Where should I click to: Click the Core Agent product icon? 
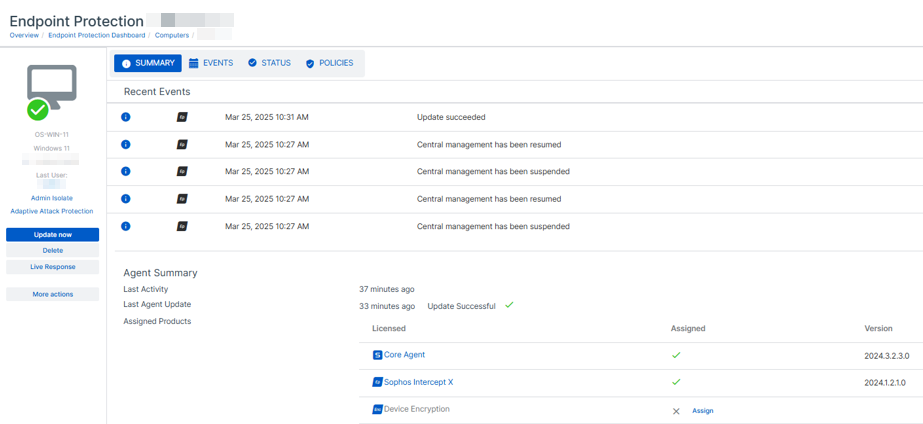pyautogui.click(x=377, y=355)
